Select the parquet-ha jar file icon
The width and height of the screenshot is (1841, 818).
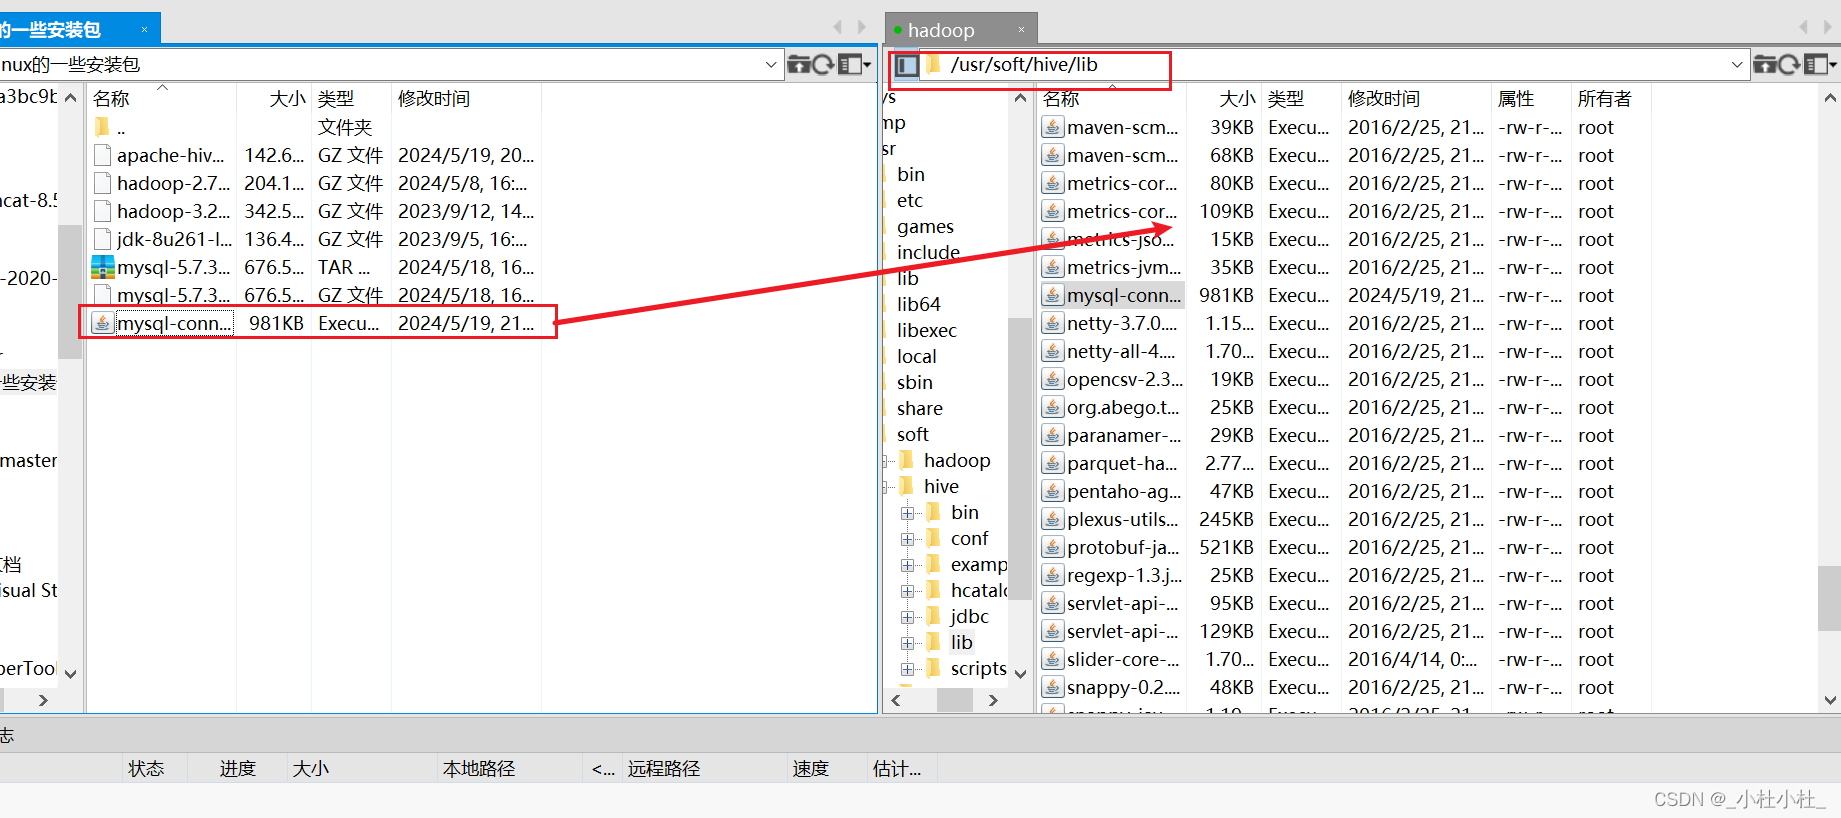click(x=1052, y=463)
